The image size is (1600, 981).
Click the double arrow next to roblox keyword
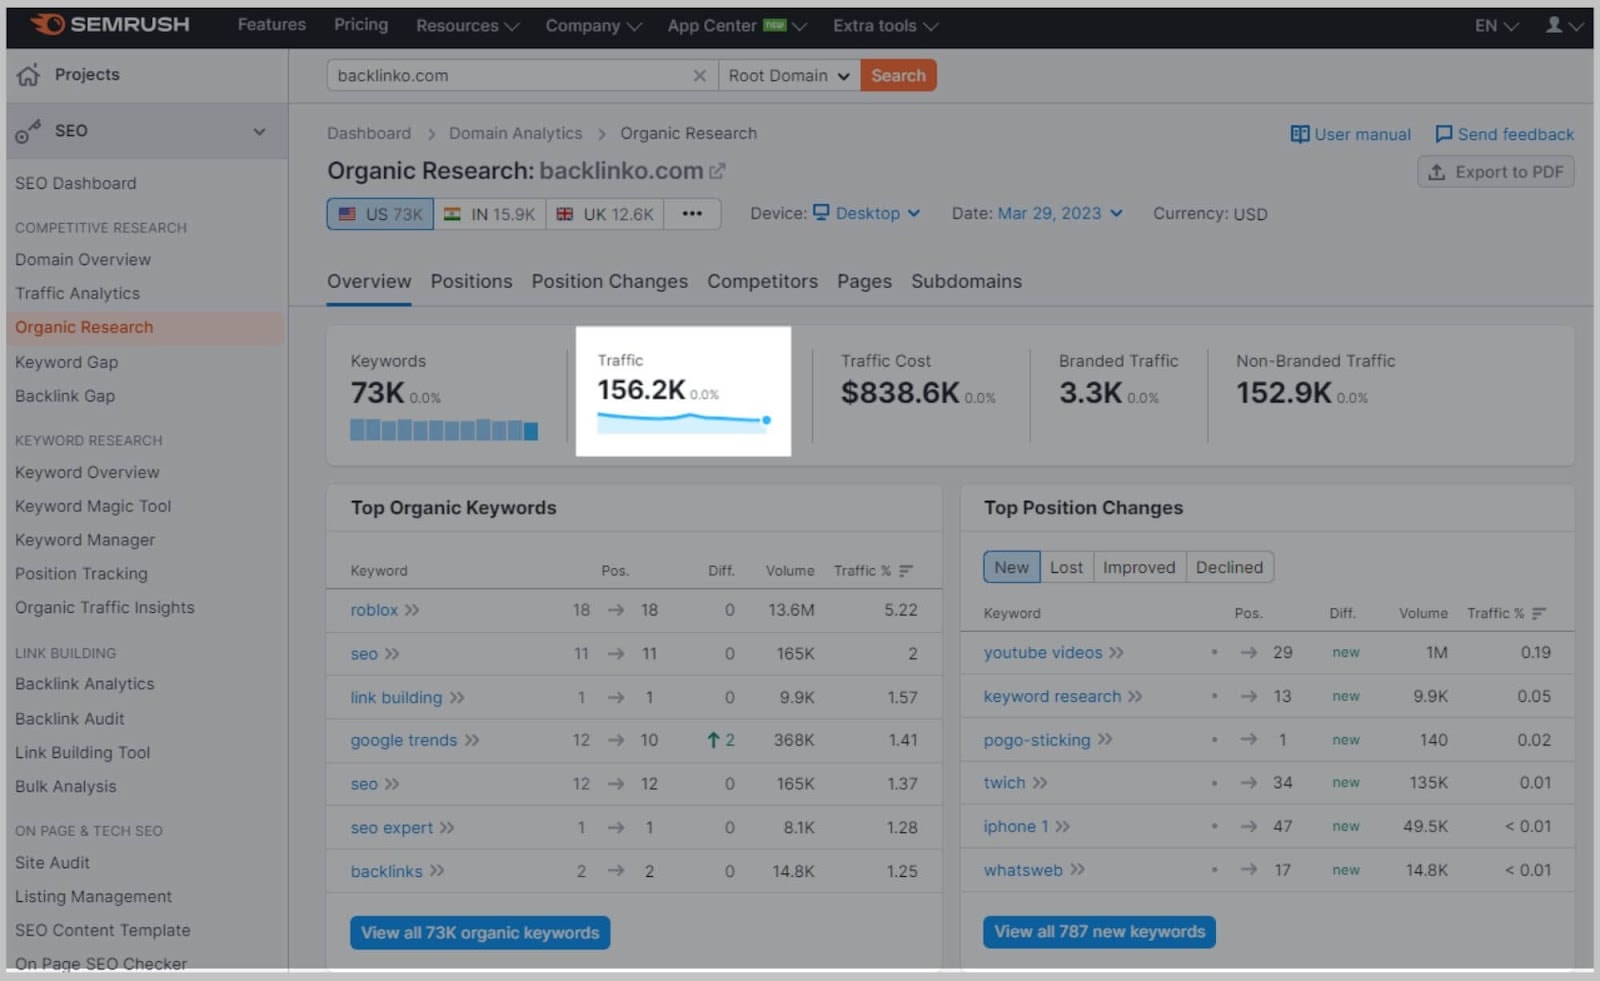412,610
